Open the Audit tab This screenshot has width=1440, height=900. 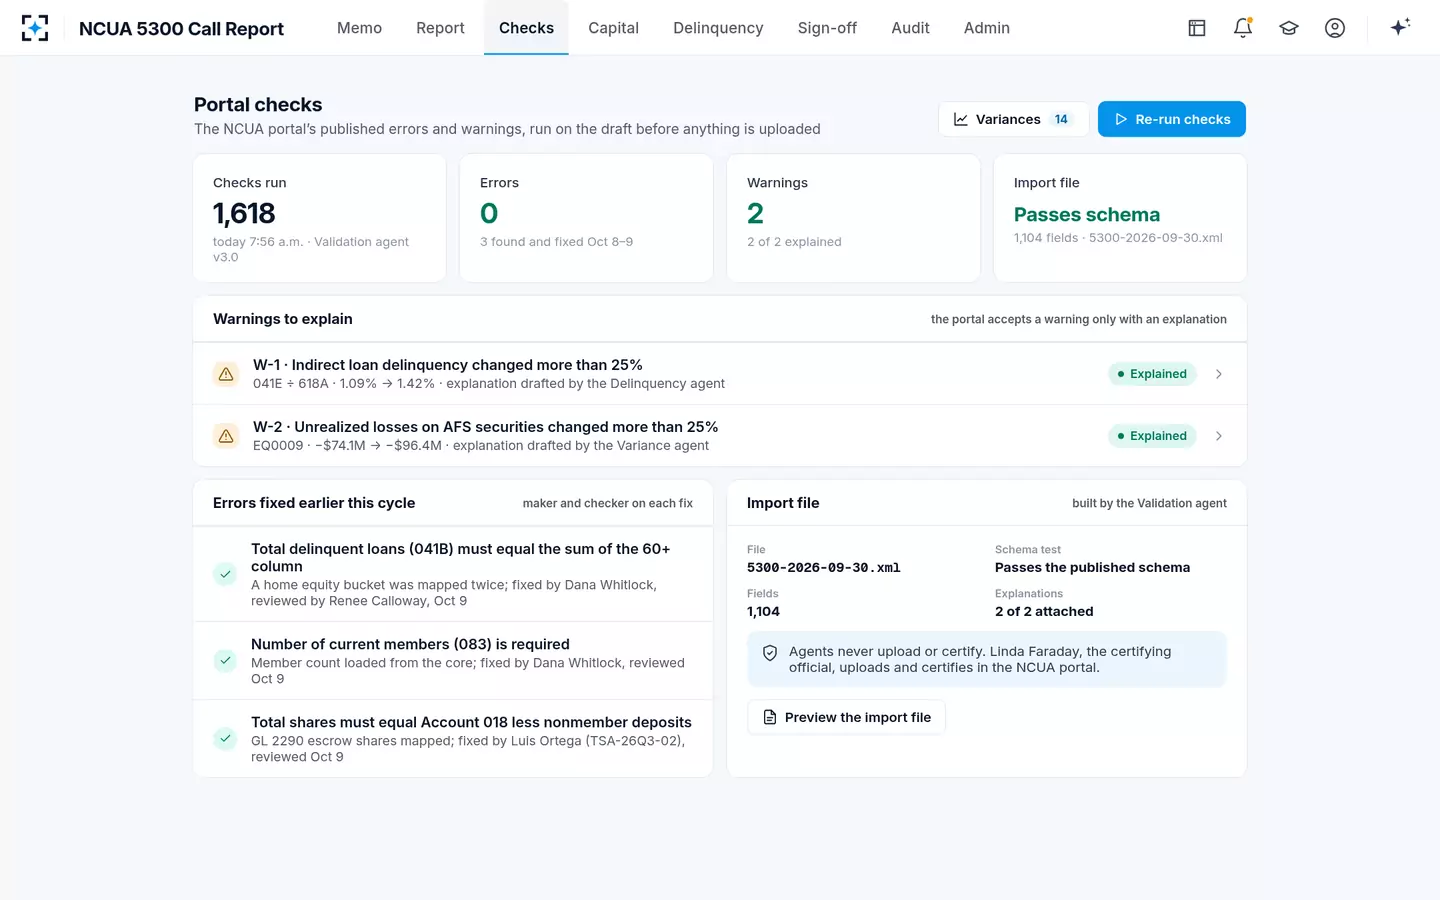pyautogui.click(x=910, y=28)
